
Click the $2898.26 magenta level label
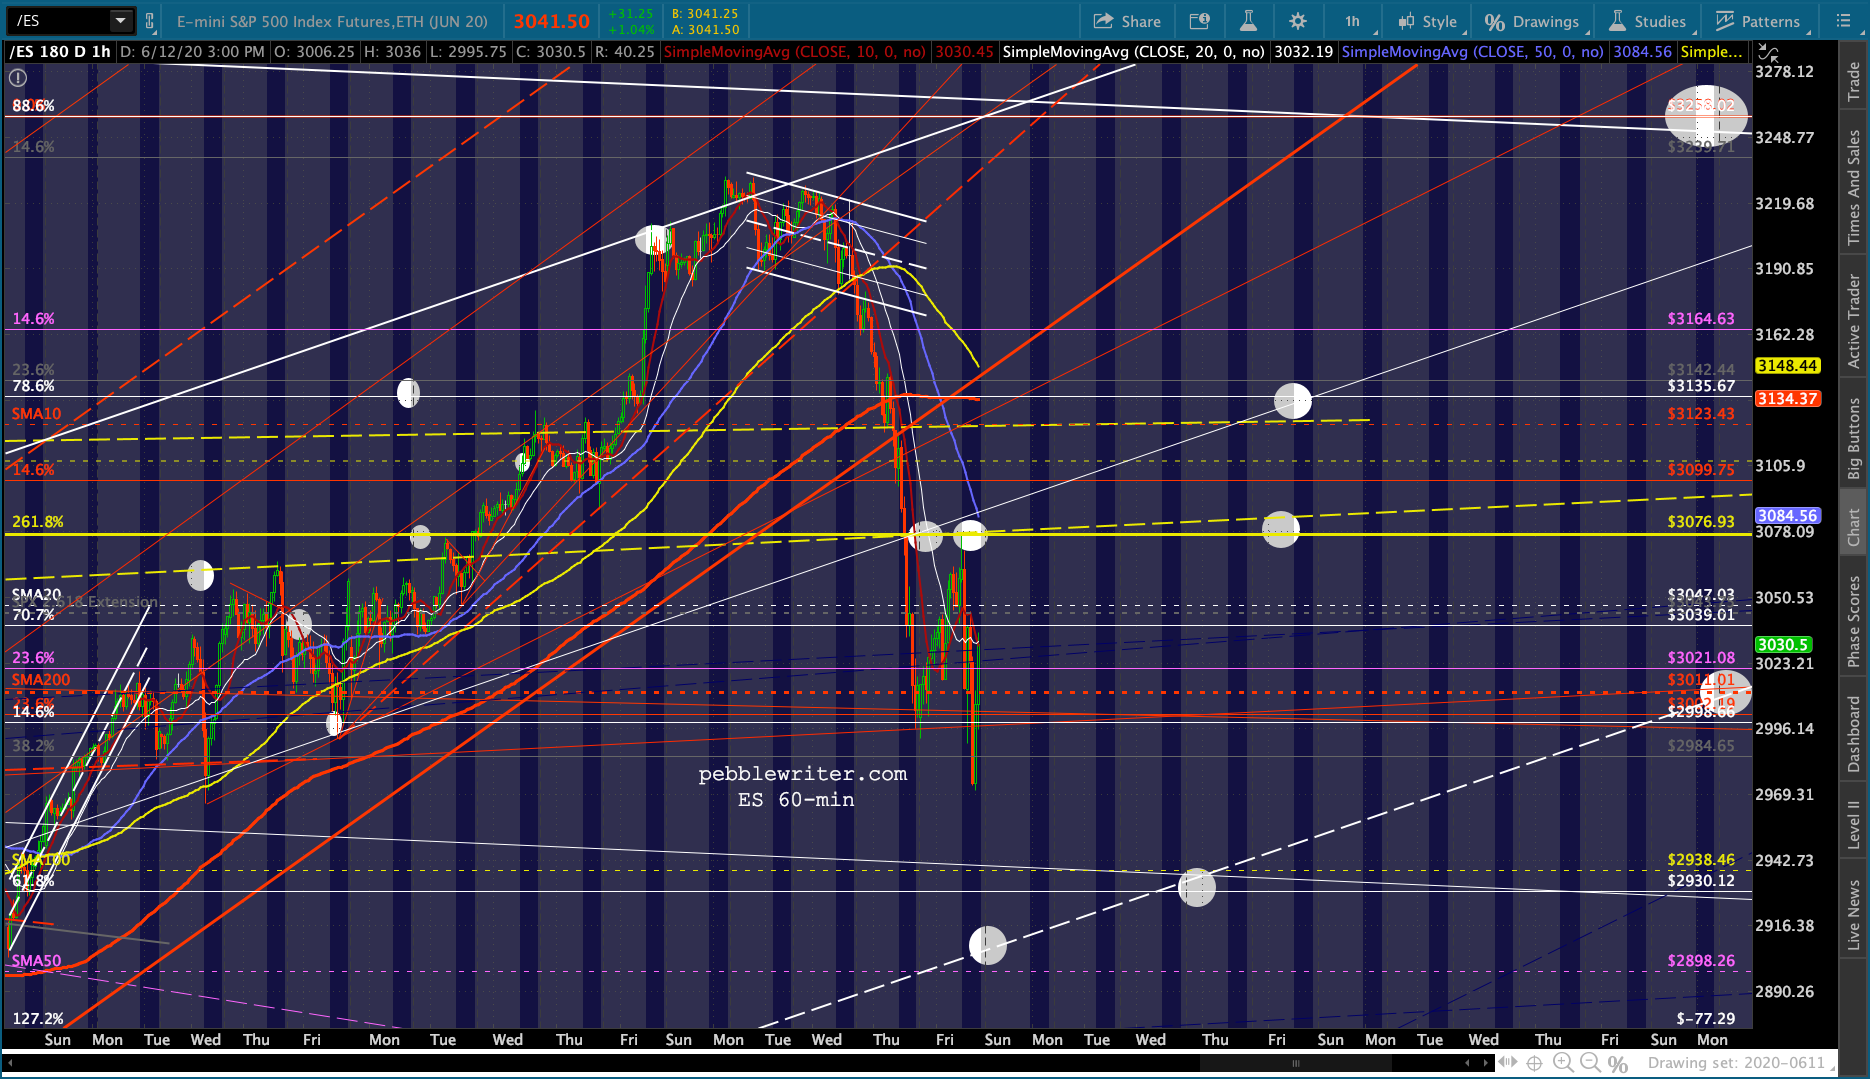click(1701, 961)
